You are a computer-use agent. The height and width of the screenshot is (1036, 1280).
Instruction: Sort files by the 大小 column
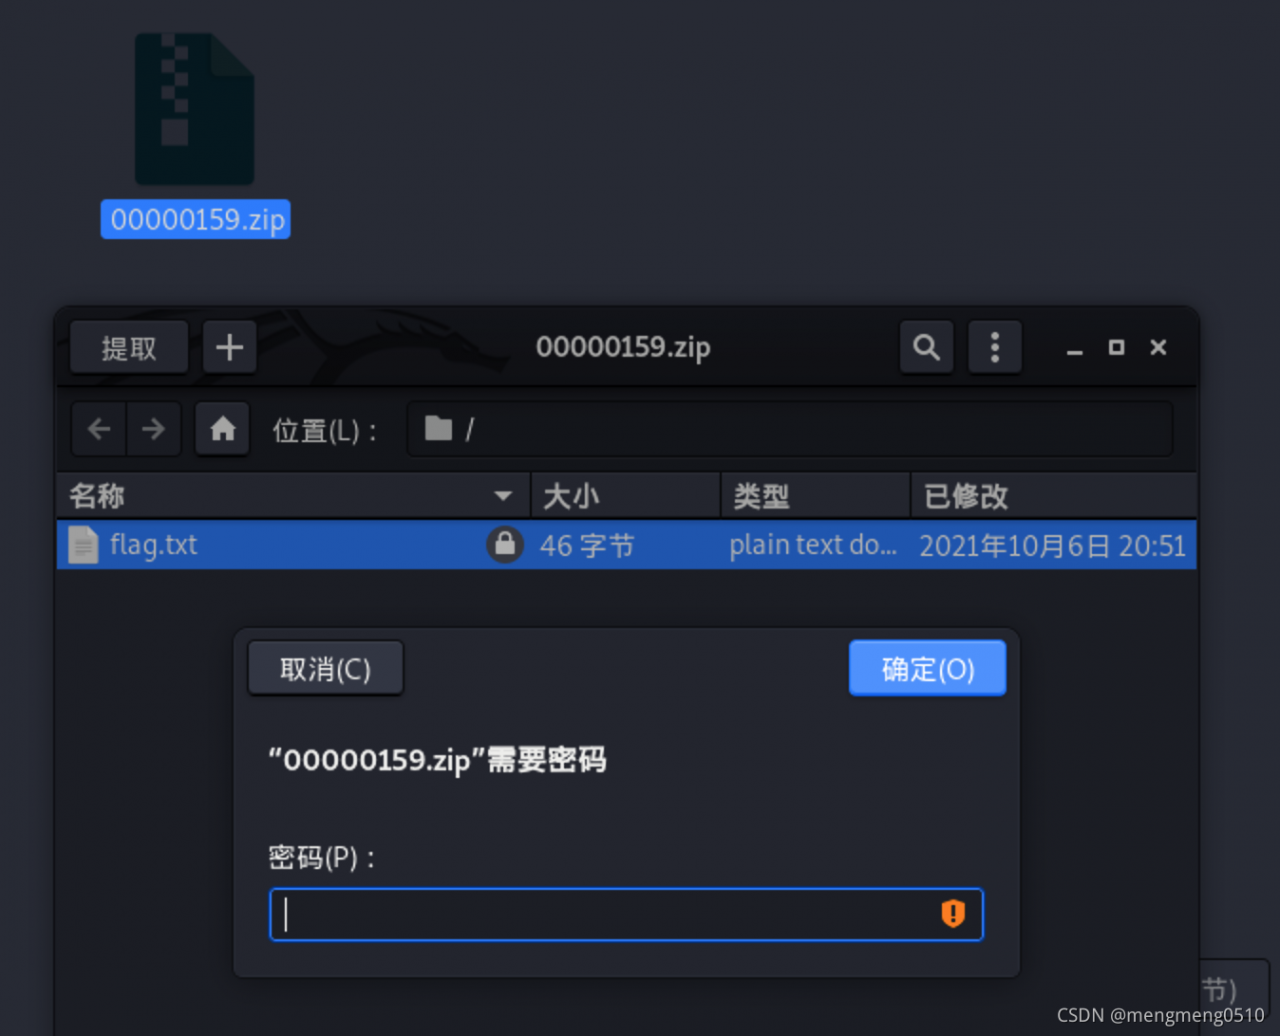coord(580,495)
